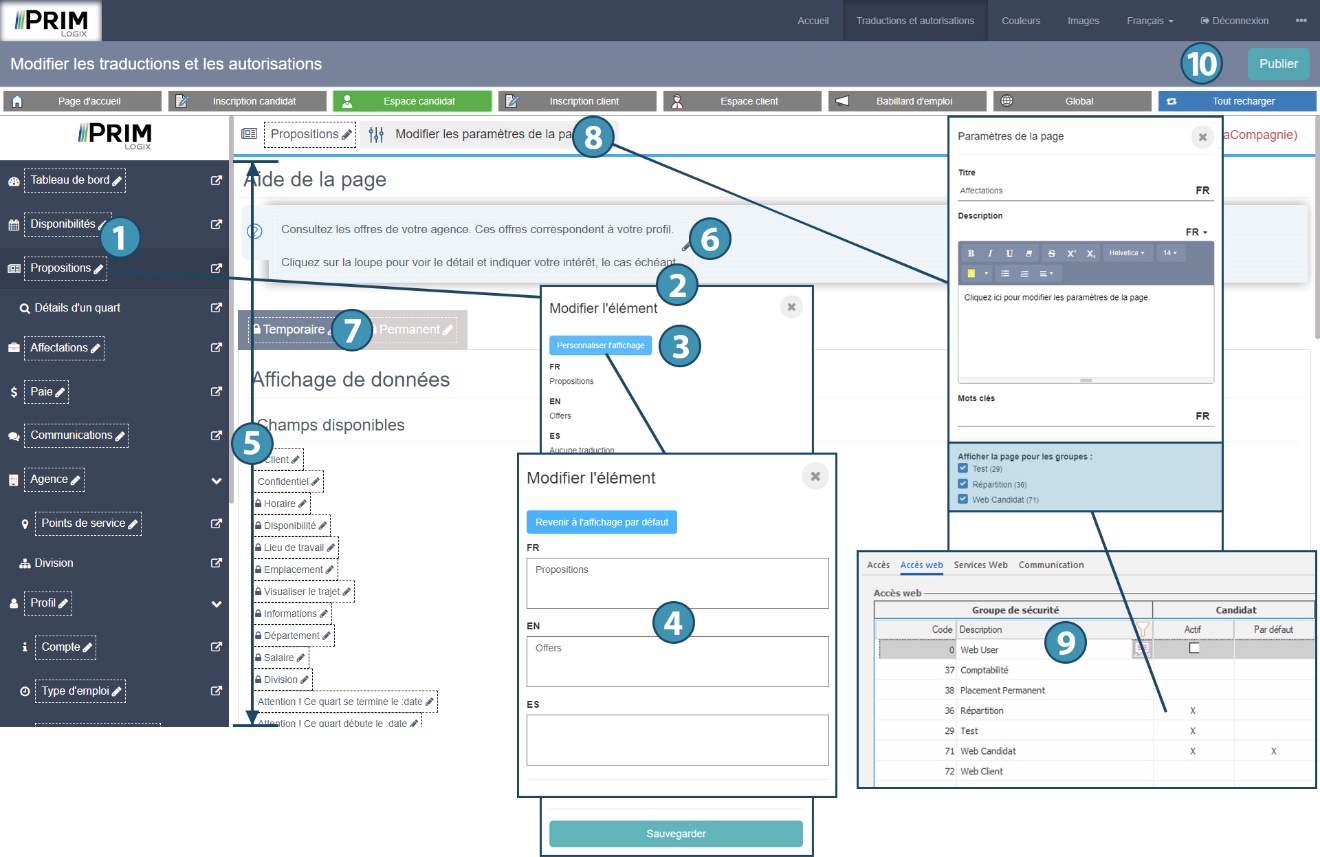
Task: Uncheck the Test (29) group checkbox
Action: 963,468
